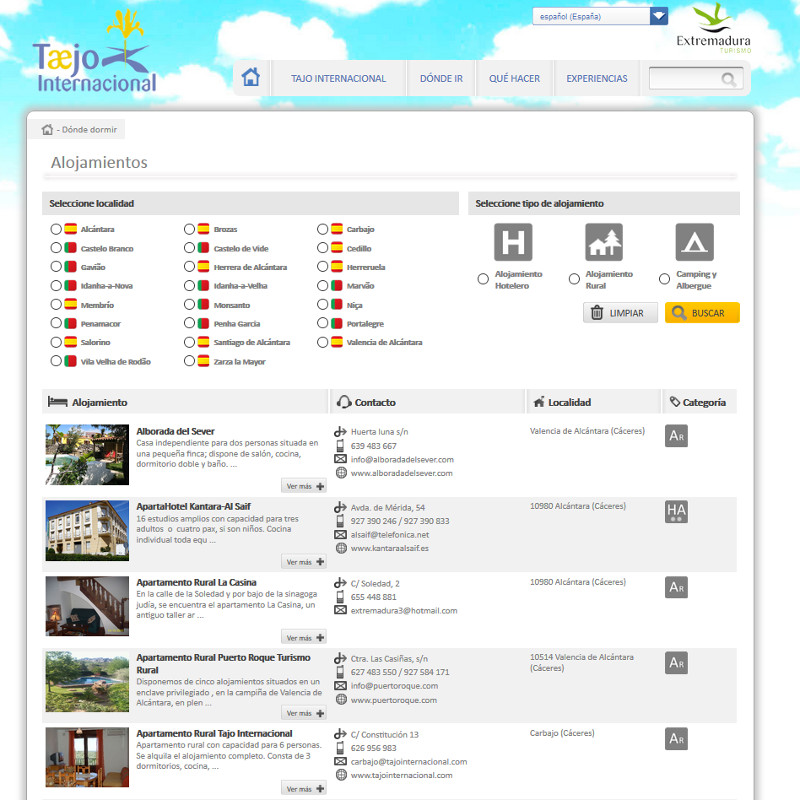Viewport: 800px width, 800px height.
Task: Expand Ver más for Apartamento Rural La Casina
Action: pyautogui.click(x=304, y=637)
